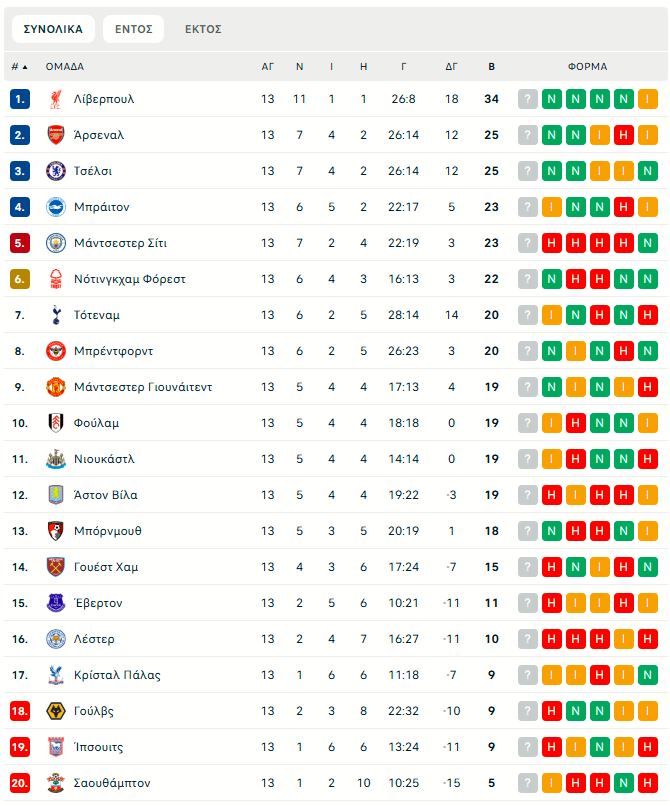Sort table by the # rank column
The height and width of the screenshot is (806, 670).
click(x=19, y=67)
